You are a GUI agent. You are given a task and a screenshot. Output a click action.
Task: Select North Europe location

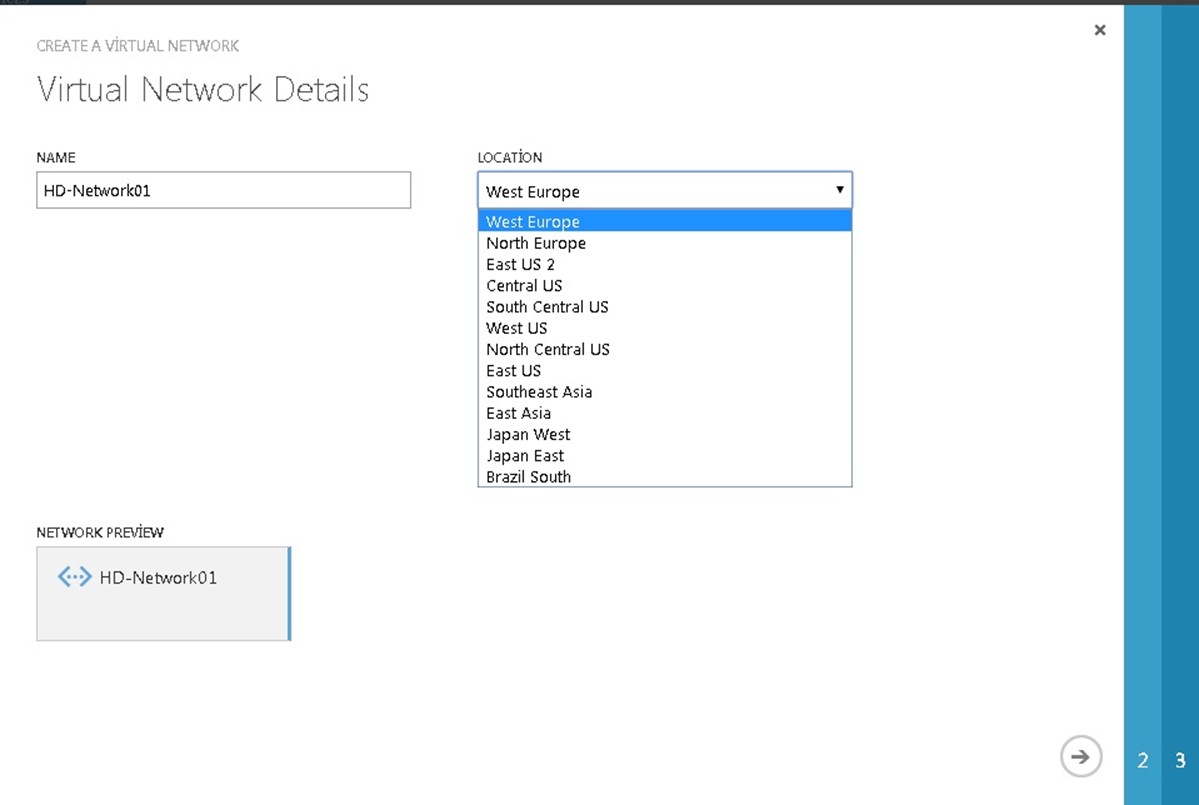[x=664, y=242]
